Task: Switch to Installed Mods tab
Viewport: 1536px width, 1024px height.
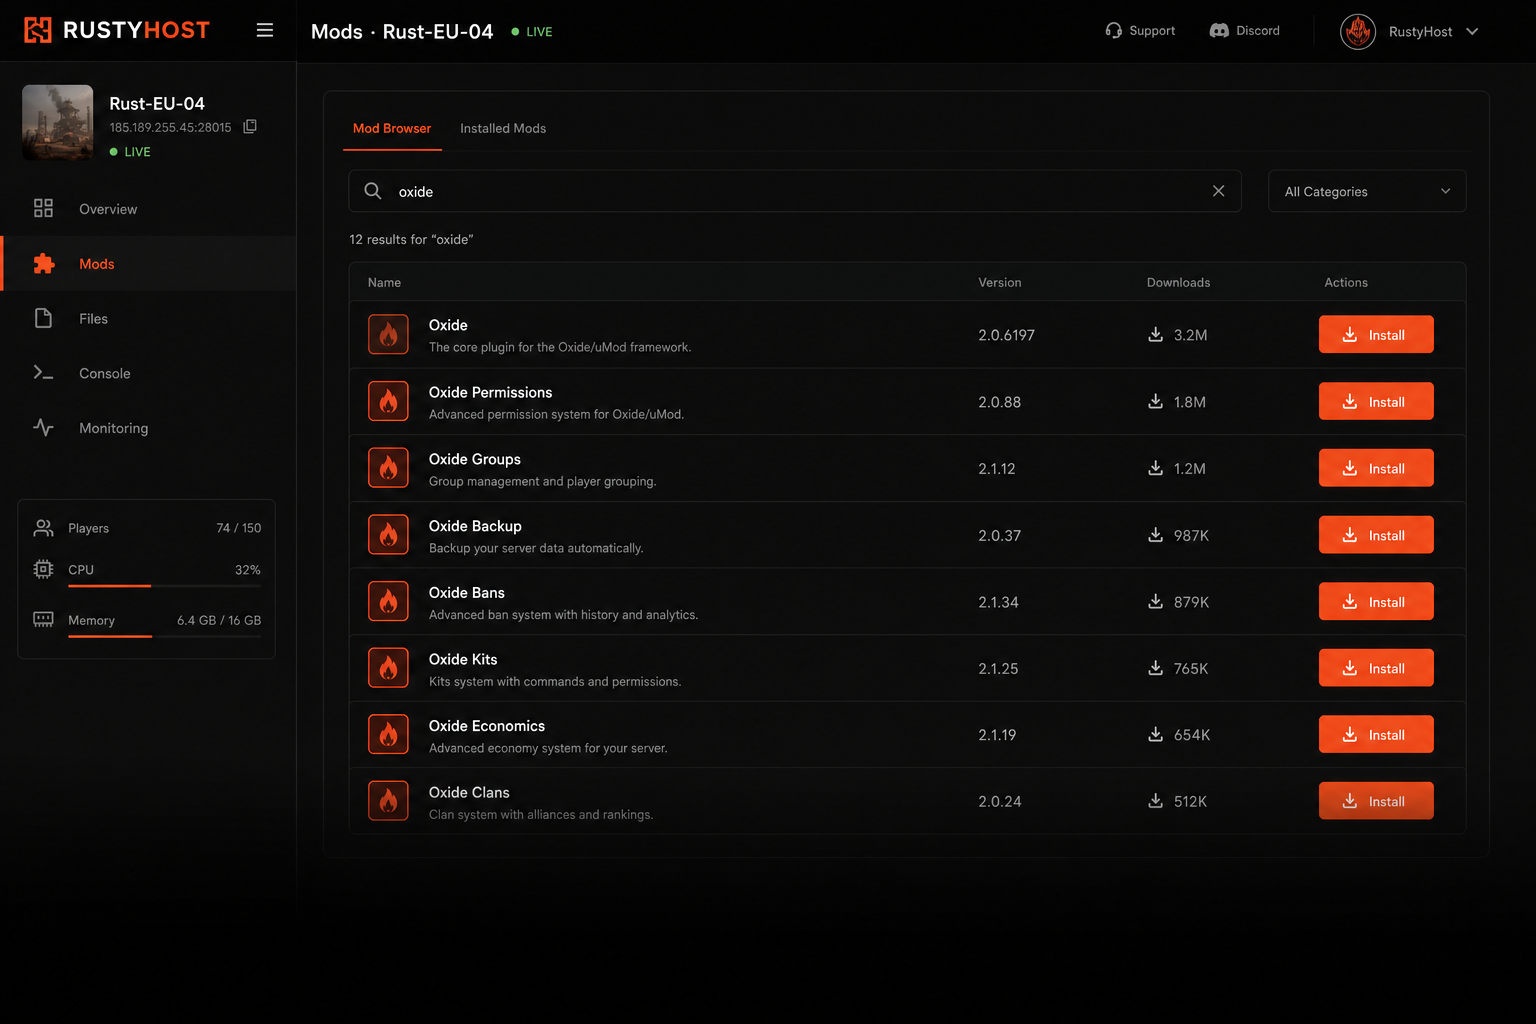Action: click(503, 129)
